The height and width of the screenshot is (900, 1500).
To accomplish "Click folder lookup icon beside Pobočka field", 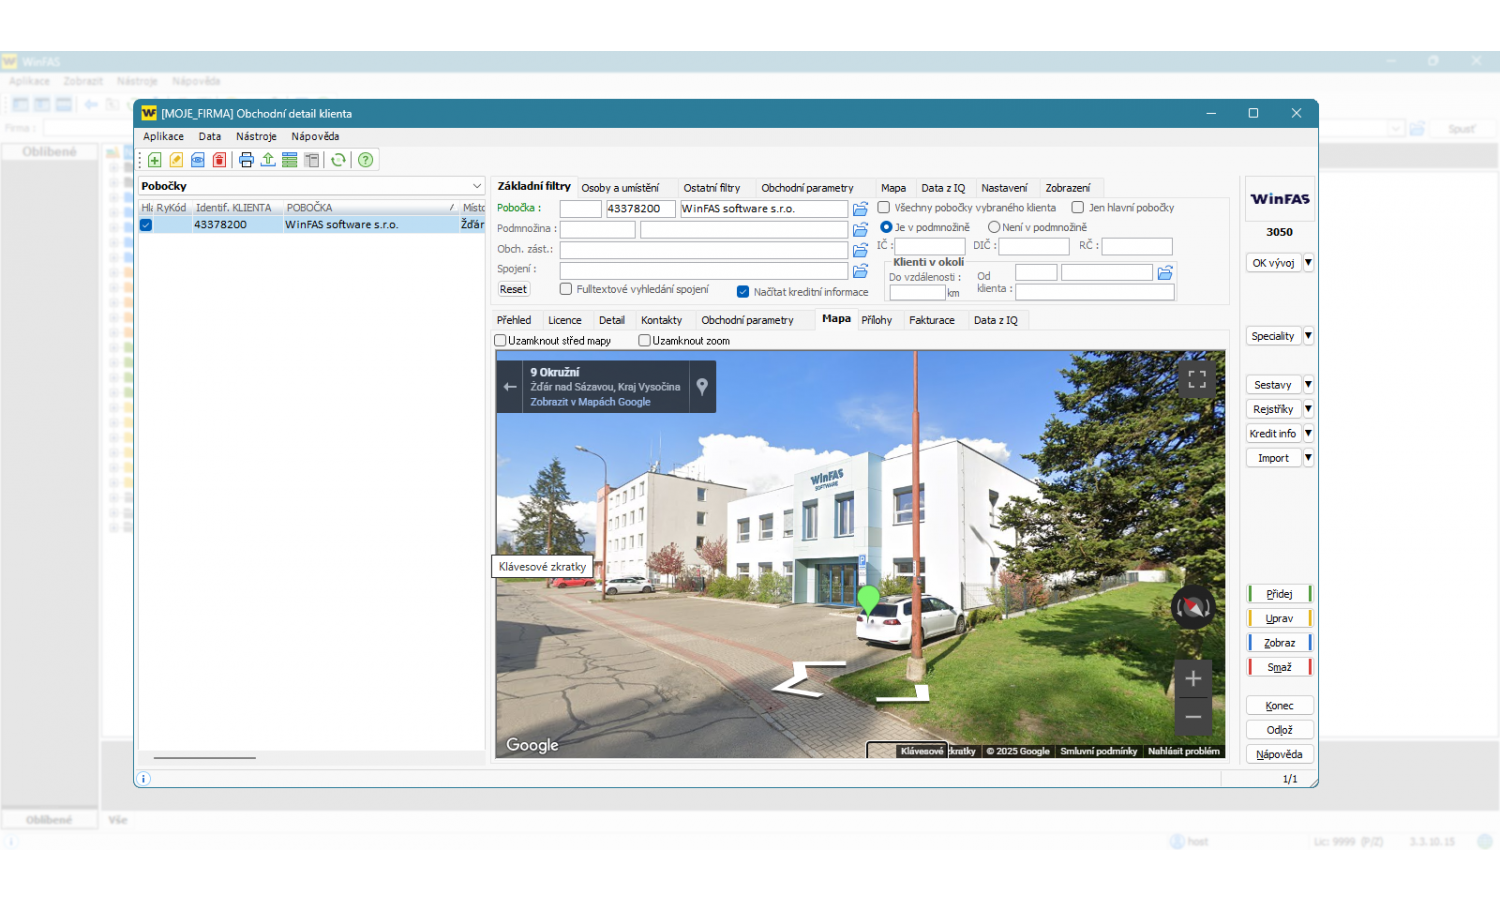I will coord(860,209).
